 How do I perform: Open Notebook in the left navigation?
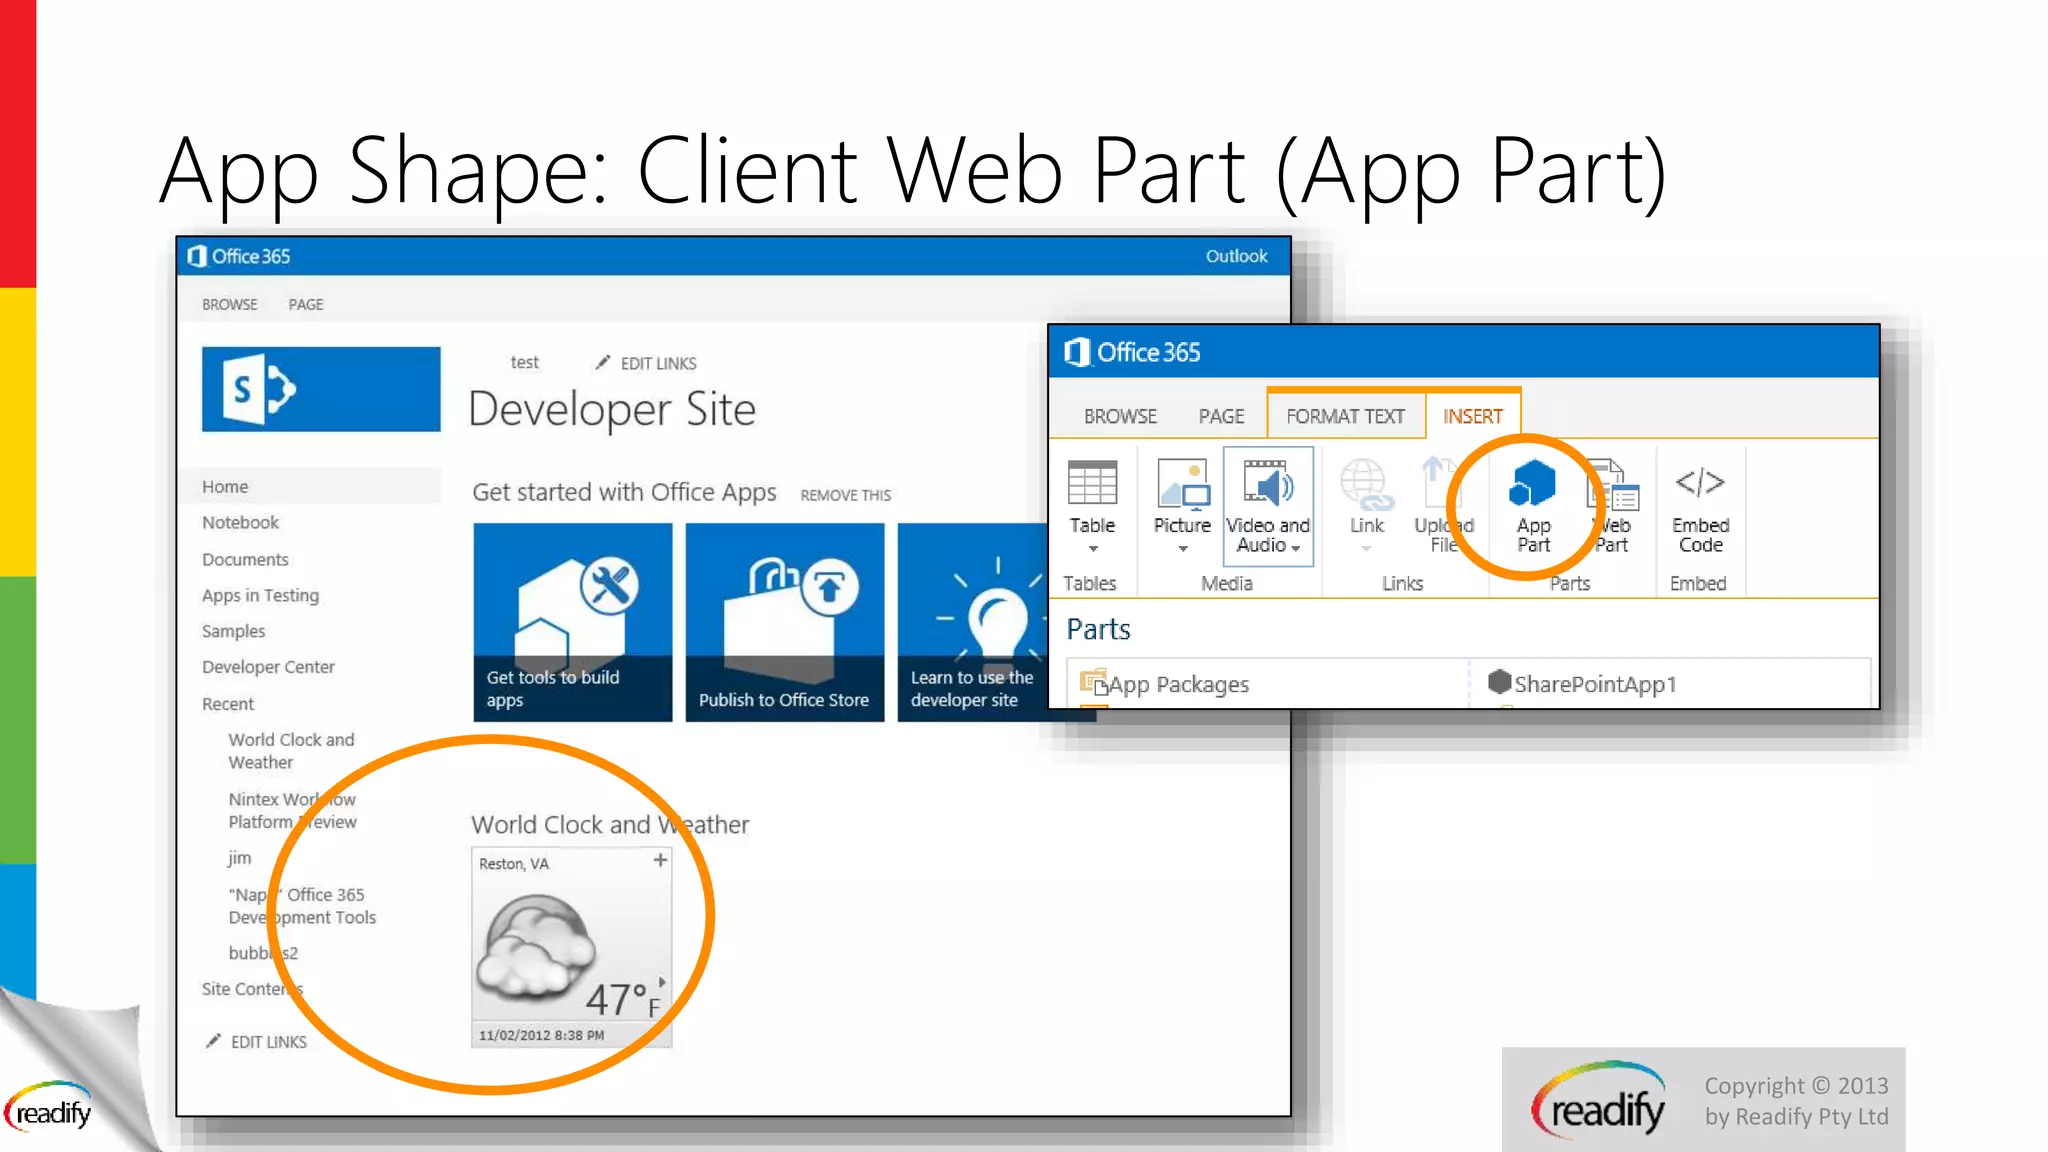pos(240,523)
